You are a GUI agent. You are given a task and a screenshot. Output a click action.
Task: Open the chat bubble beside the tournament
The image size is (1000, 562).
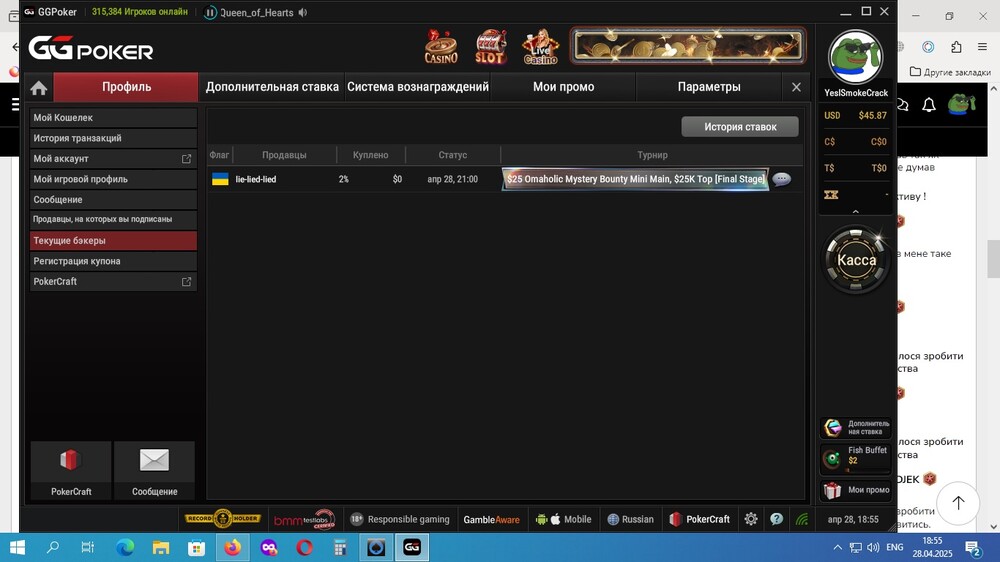pos(781,179)
